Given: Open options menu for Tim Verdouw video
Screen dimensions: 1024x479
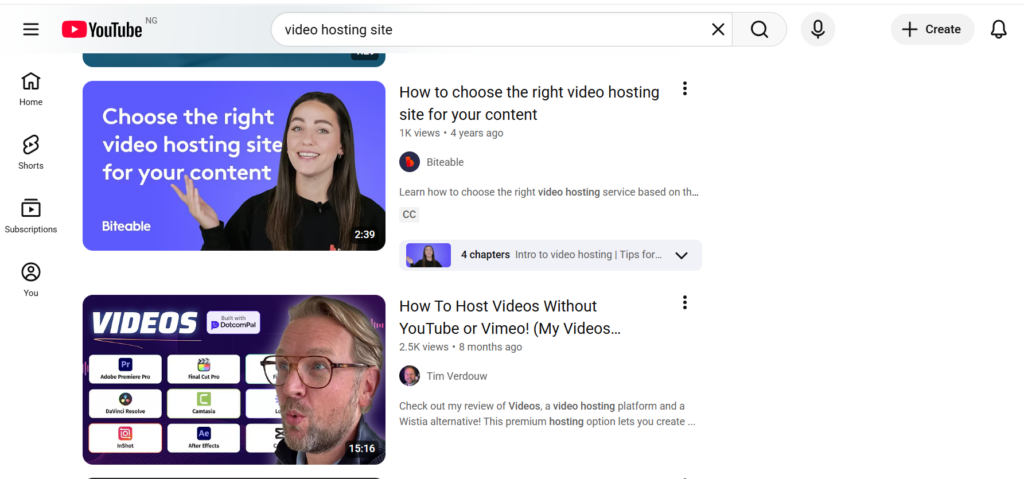Looking at the screenshot, I should tap(685, 303).
